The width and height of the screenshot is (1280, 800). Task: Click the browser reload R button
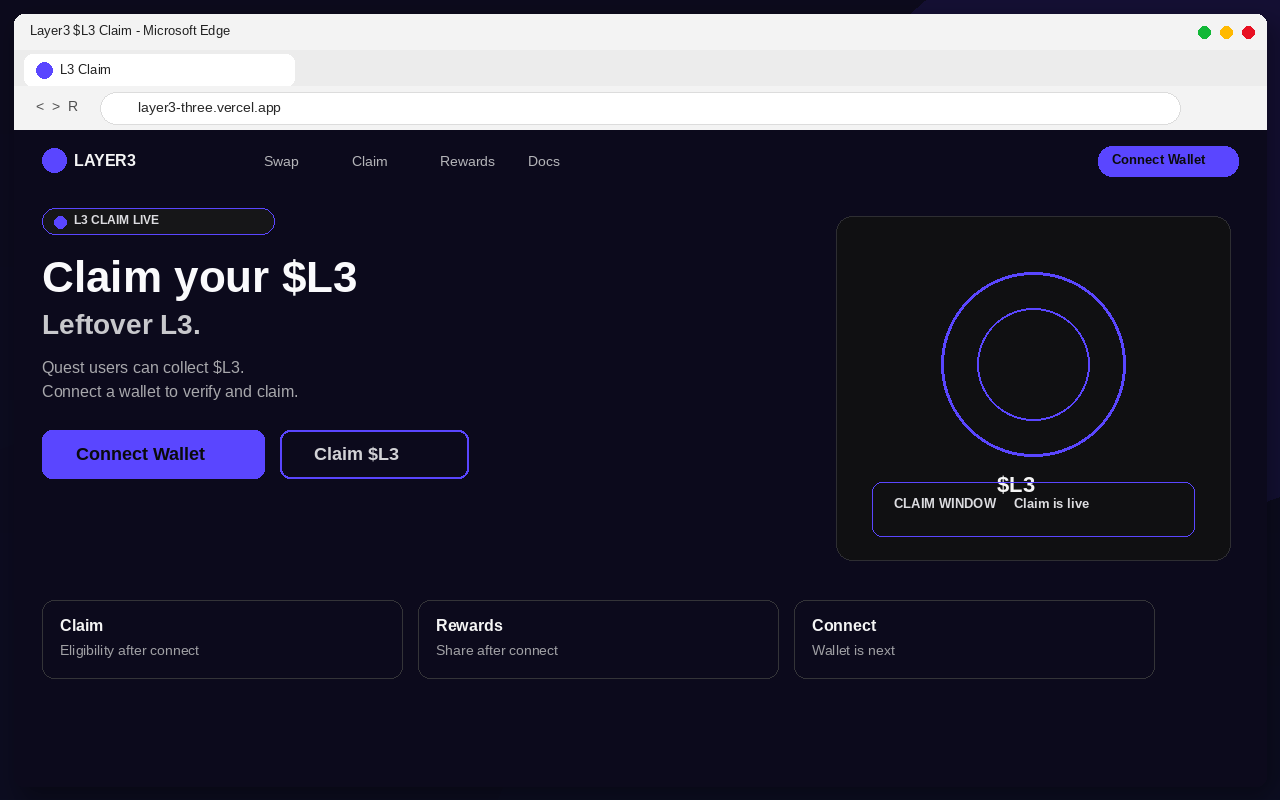point(73,107)
